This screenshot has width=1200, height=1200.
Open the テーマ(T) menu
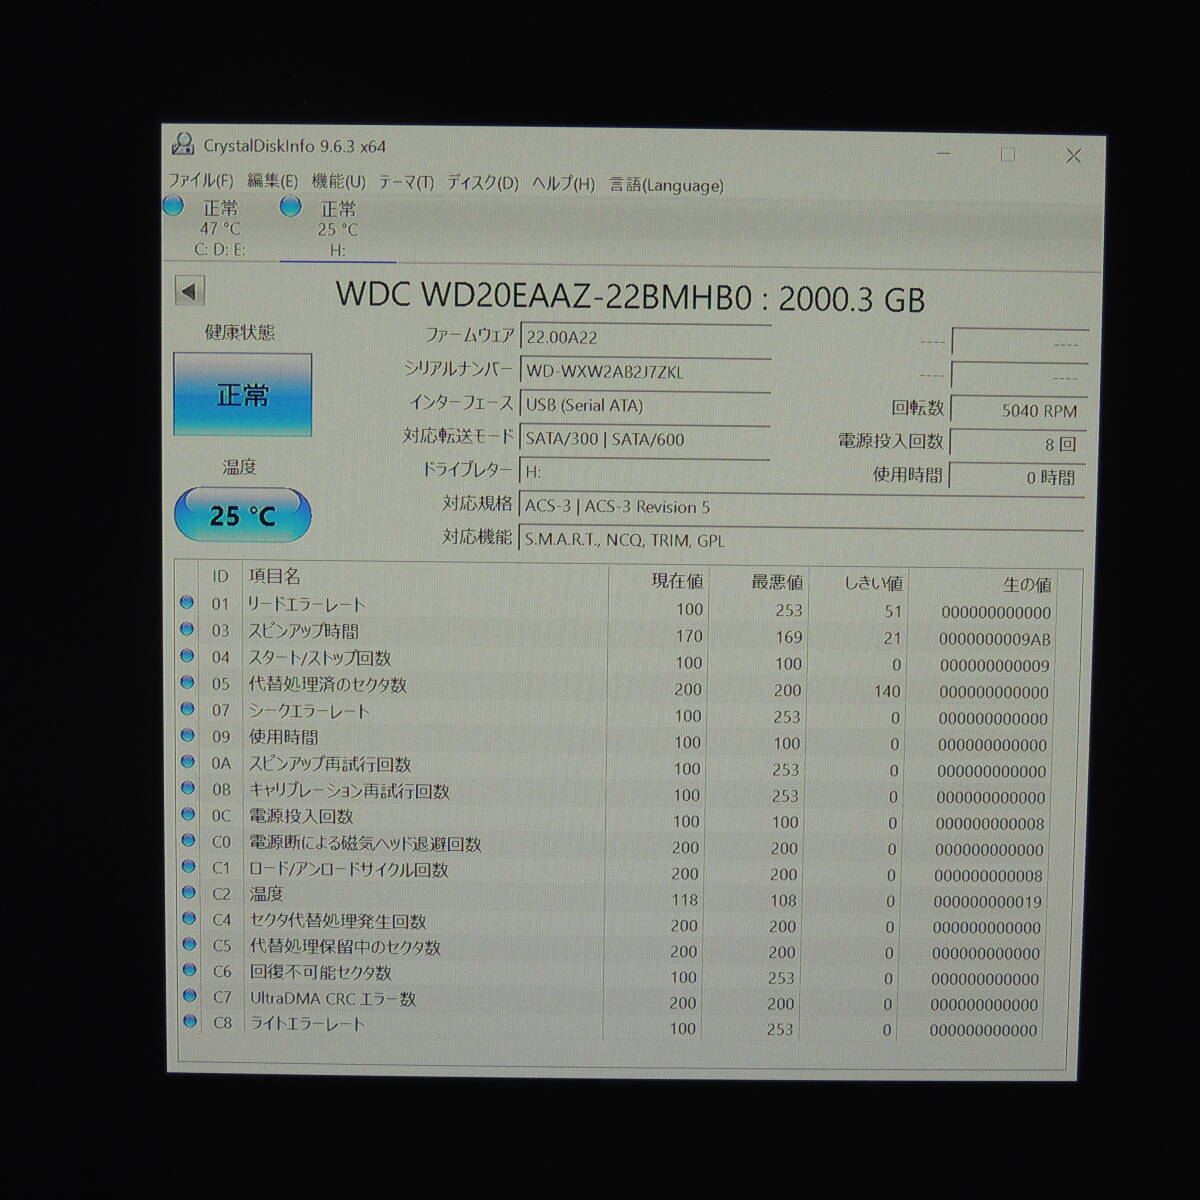(x=406, y=183)
